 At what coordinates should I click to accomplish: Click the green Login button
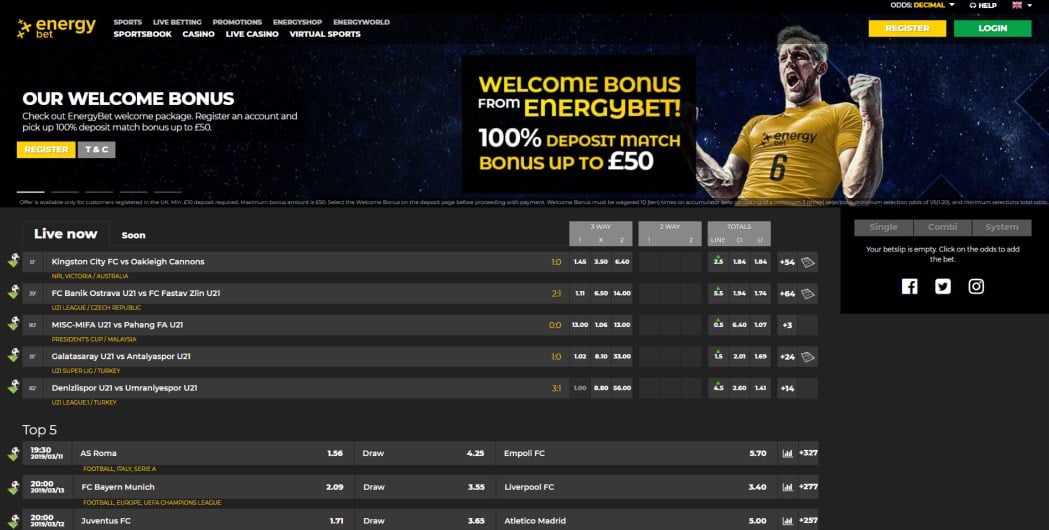tap(992, 28)
